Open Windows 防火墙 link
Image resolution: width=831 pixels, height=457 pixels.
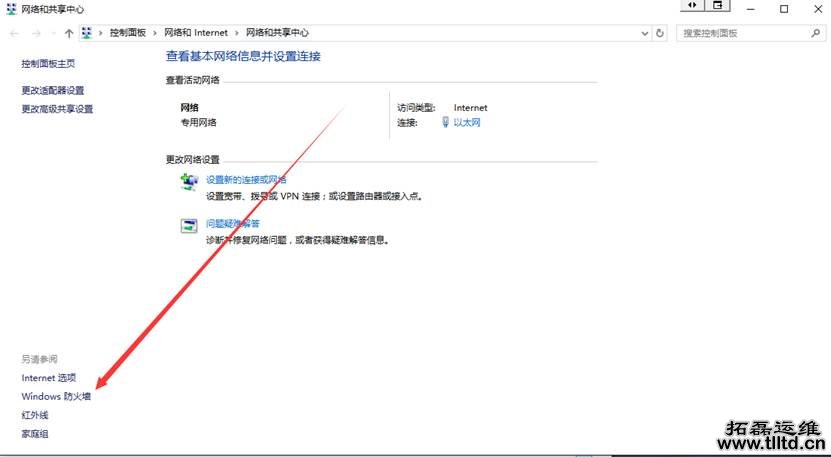coord(56,397)
